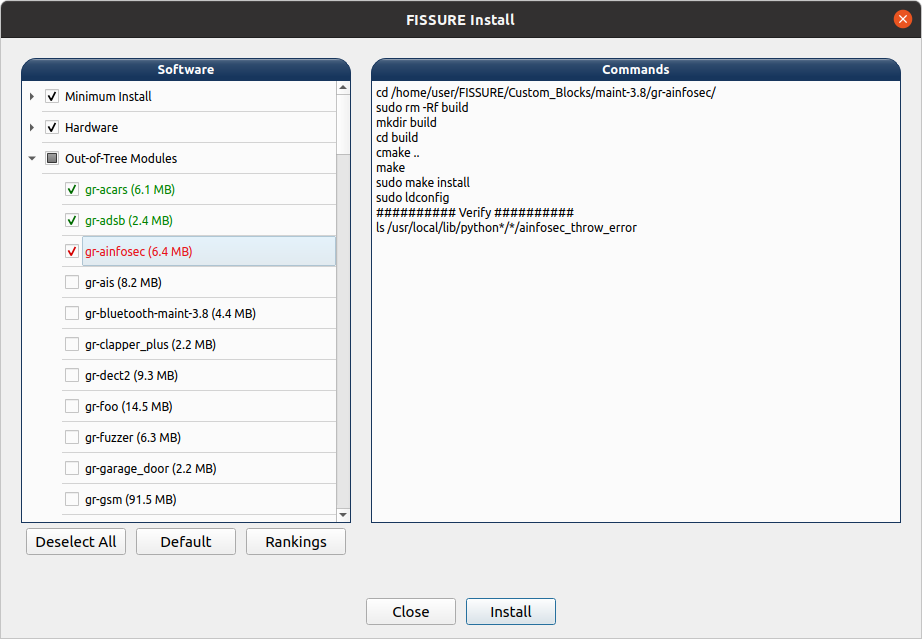
Task: Select the gr-ainfosec (6.4 MB) row
Action: point(209,252)
